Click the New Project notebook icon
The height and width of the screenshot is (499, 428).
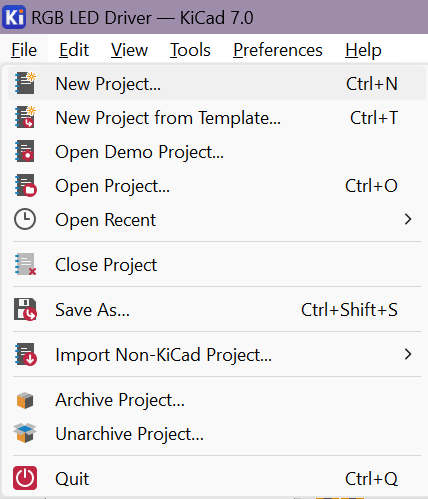25,83
